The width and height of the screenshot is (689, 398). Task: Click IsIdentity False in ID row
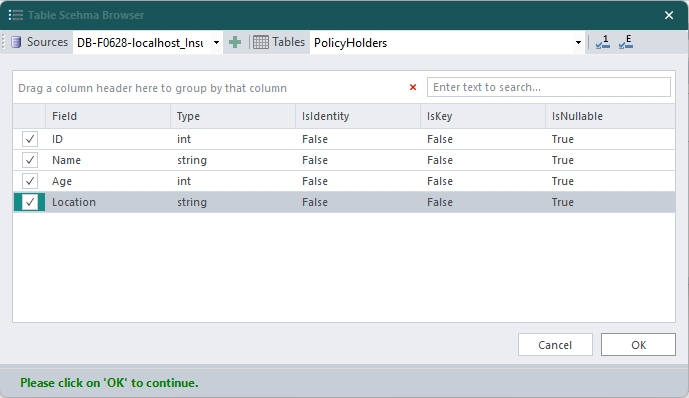click(x=358, y=139)
